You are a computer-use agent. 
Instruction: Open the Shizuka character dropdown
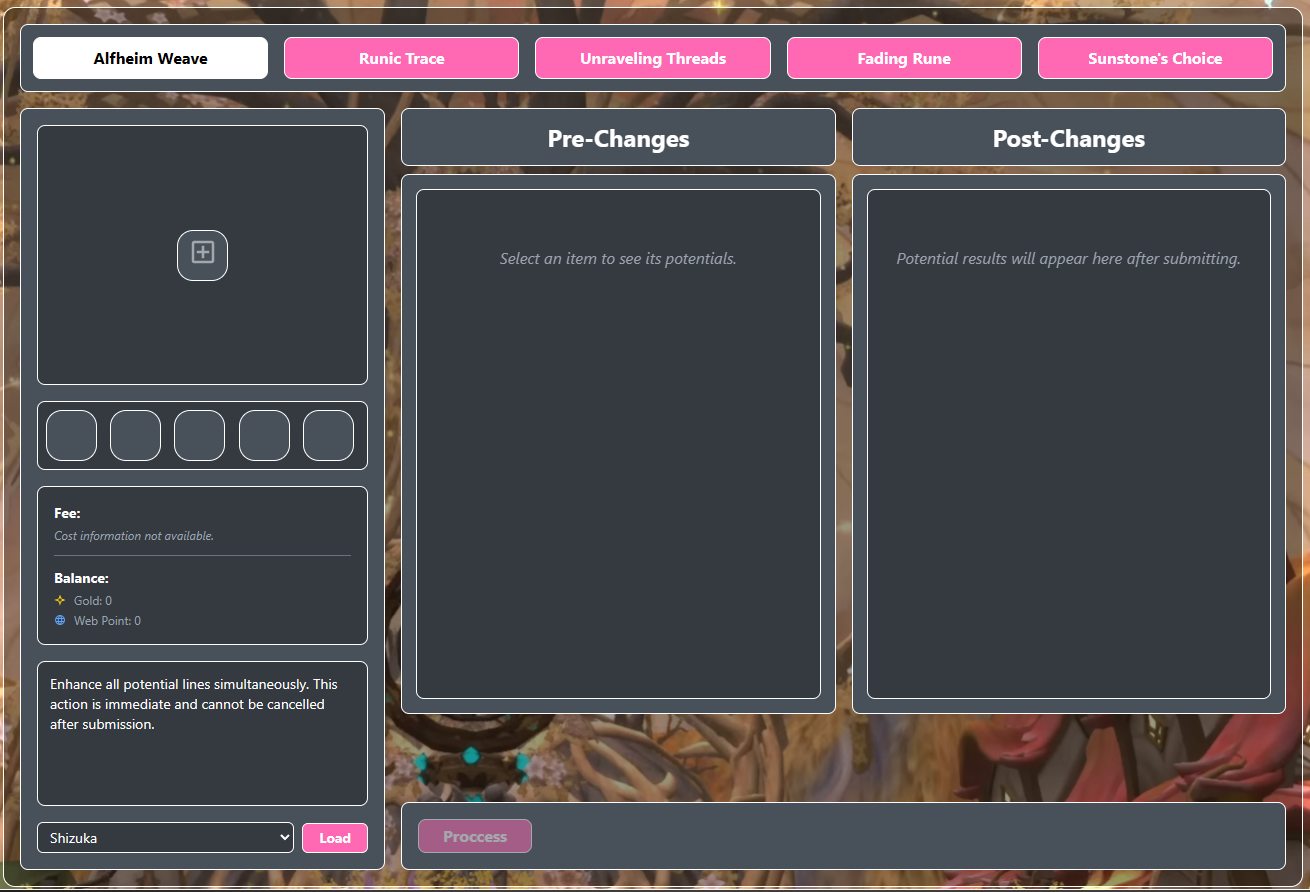165,838
